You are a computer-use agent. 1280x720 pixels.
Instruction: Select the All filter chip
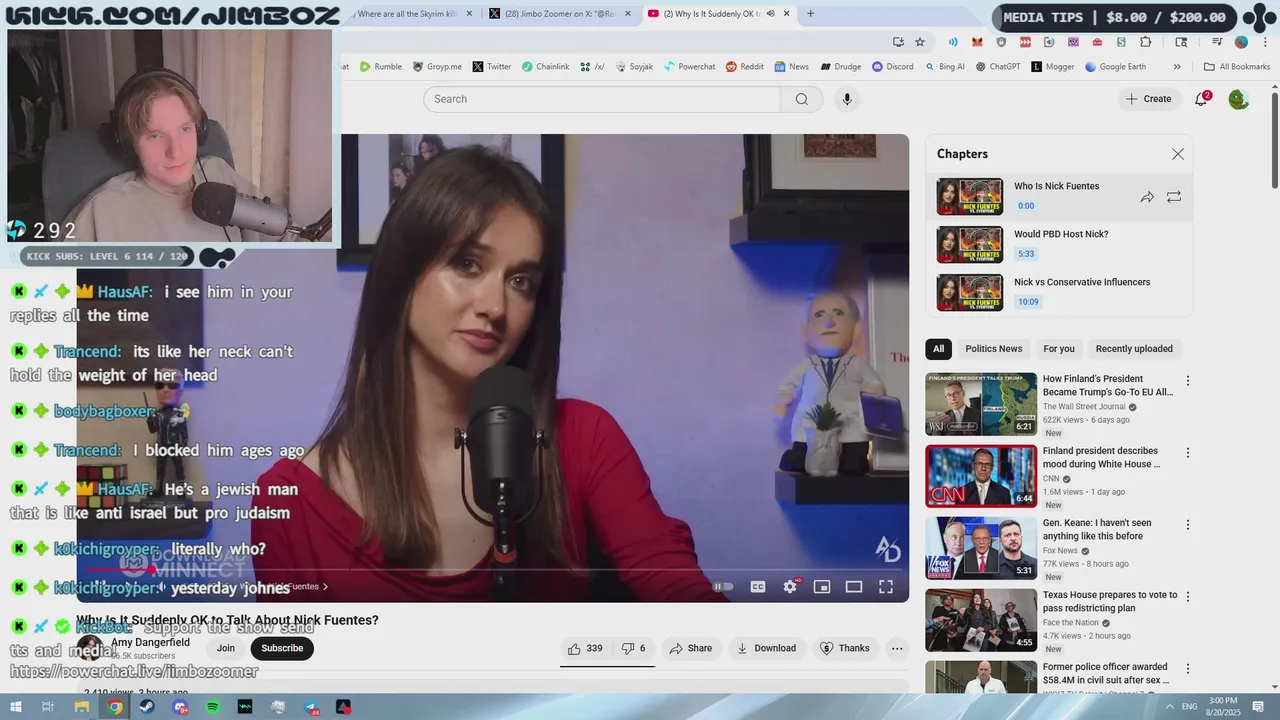(938, 349)
